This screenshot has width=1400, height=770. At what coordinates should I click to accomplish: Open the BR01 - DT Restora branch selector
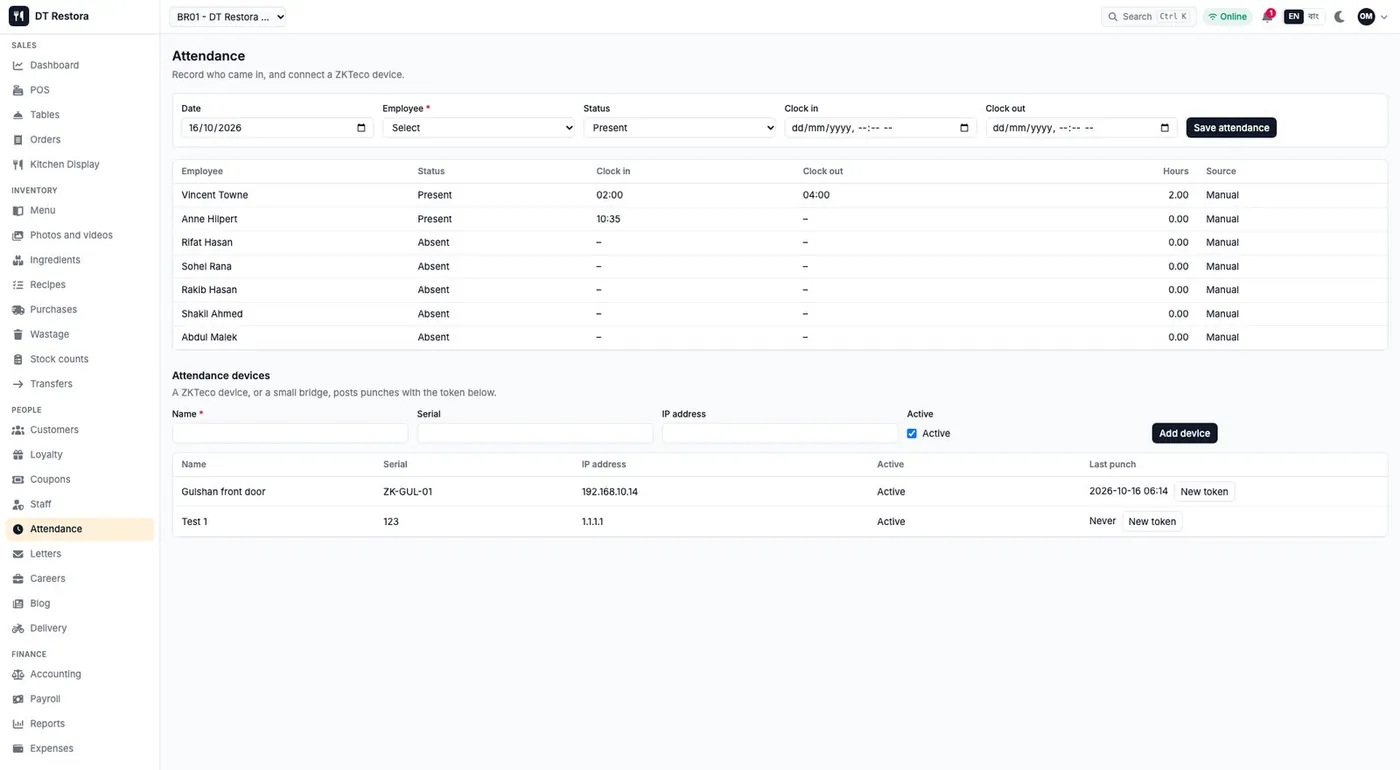tap(228, 17)
